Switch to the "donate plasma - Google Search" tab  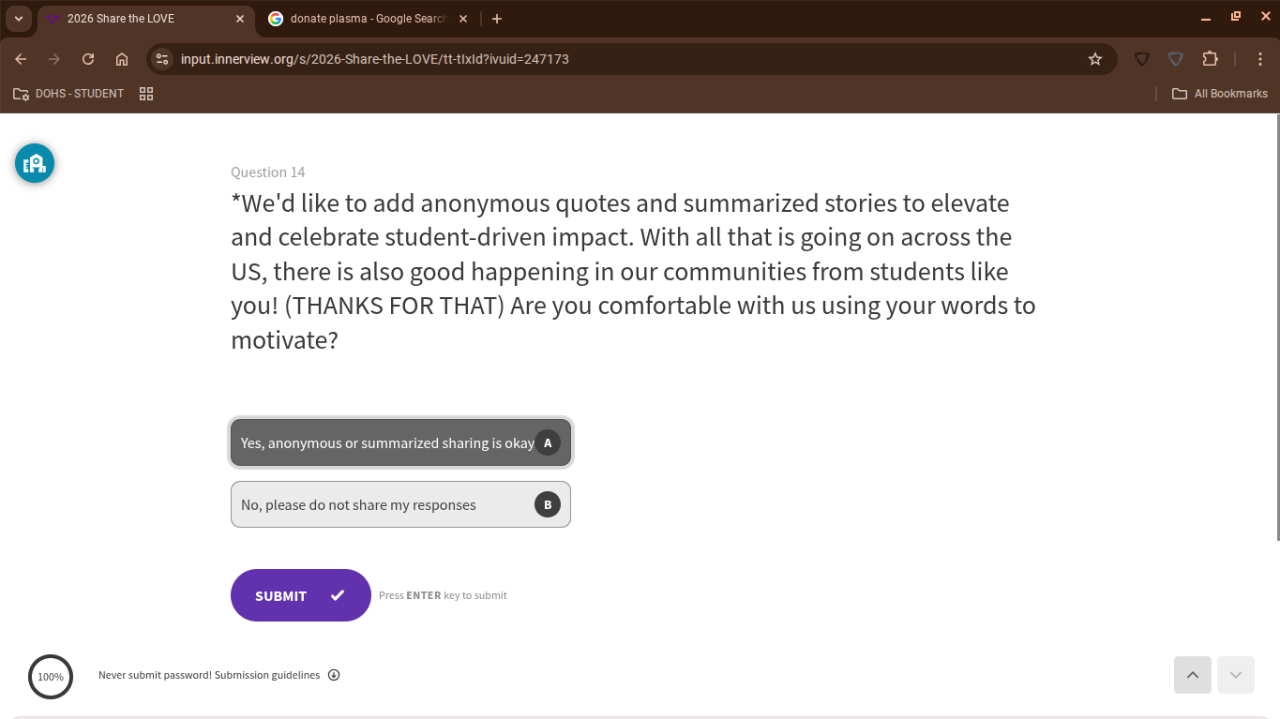click(366, 19)
